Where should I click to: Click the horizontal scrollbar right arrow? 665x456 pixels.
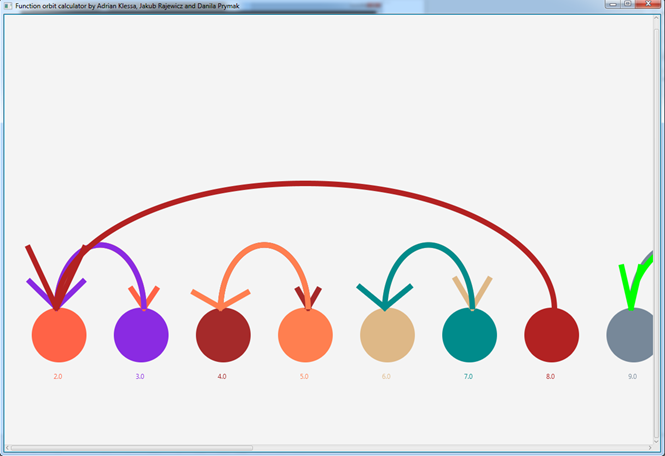650,448
